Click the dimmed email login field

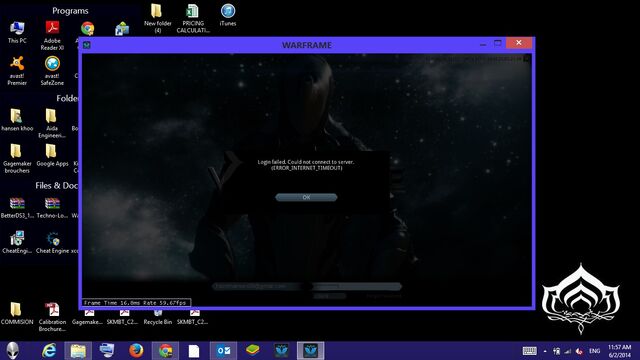pyautogui.click(x=261, y=287)
